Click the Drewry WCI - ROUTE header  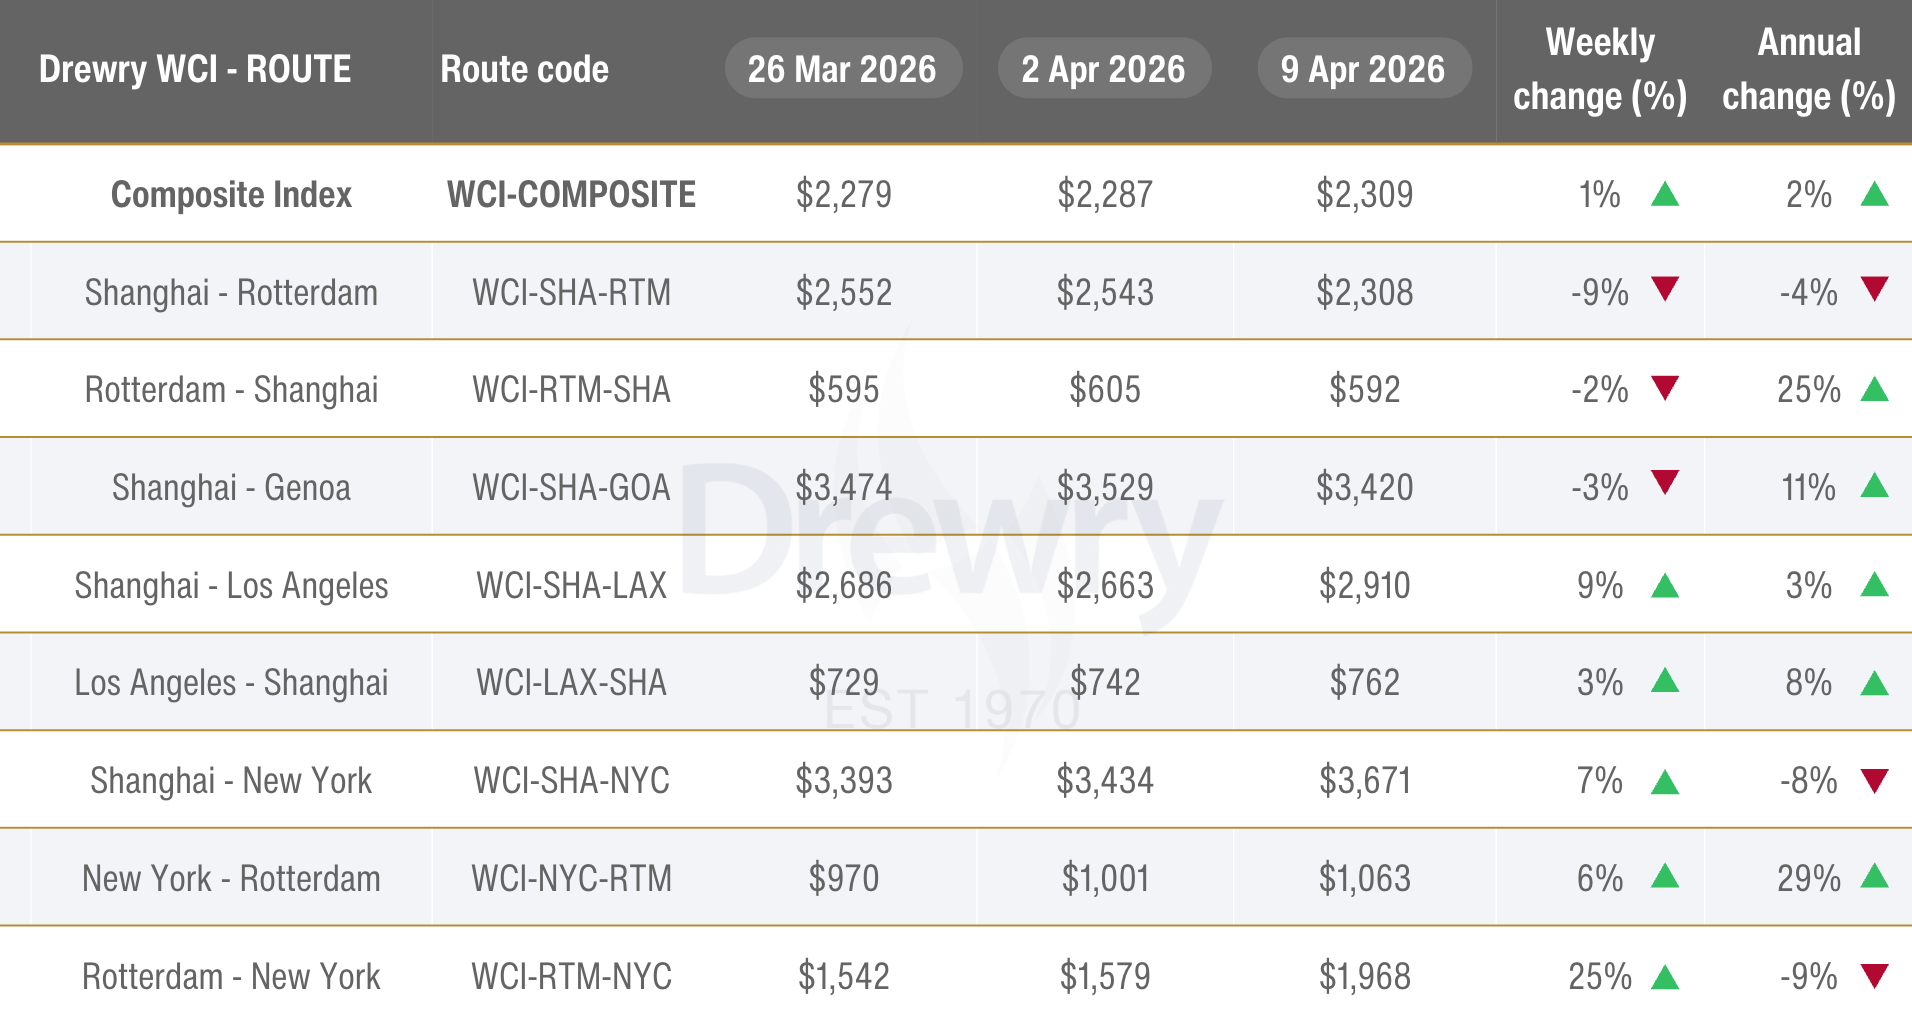tap(195, 69)
